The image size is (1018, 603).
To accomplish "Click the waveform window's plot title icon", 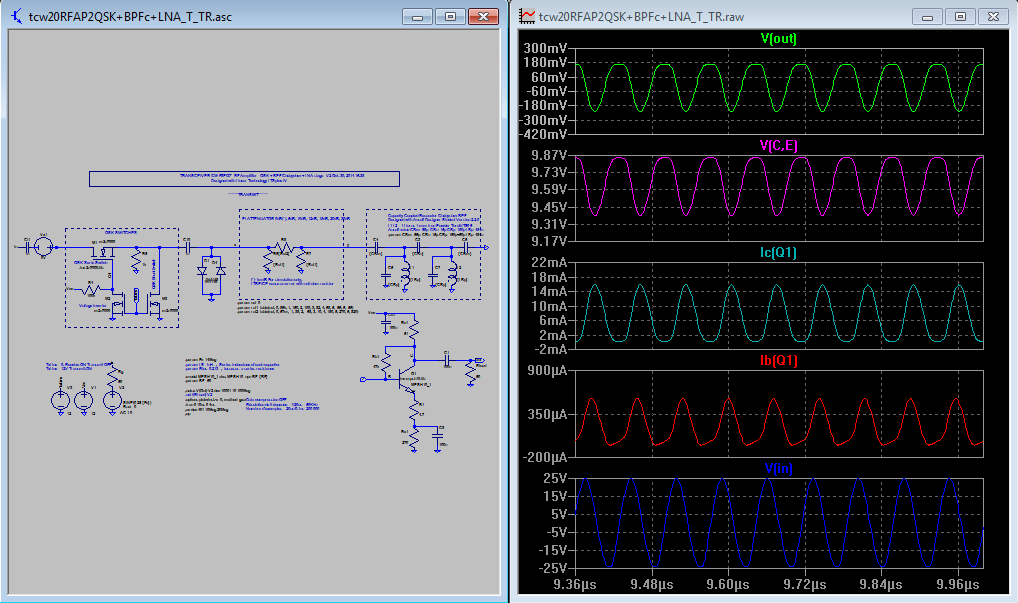I will pyautogui.click(x=526, y=17).
